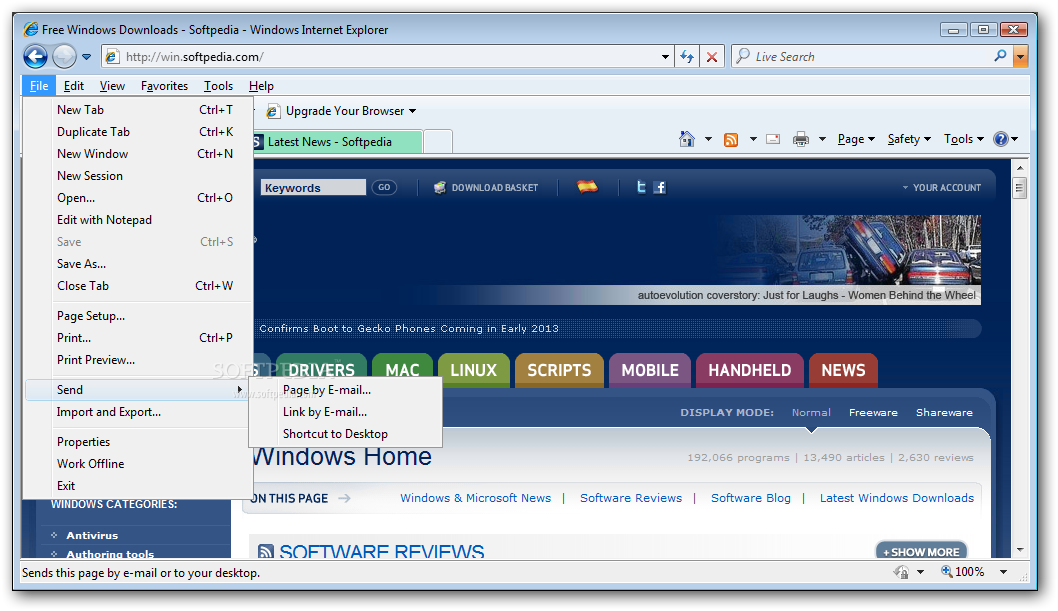Open the Your Account dropdown
1058x611 pixels.
point(942,187)
